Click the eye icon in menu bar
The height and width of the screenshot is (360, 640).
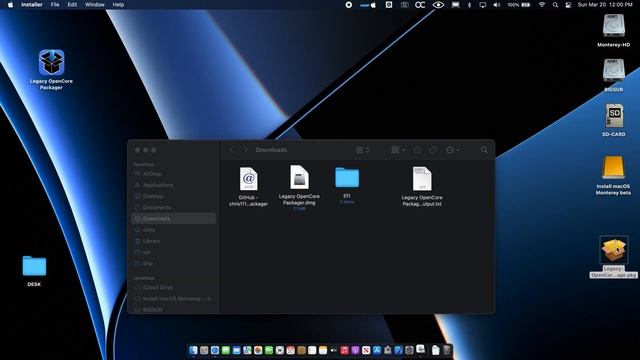(x=438, y=5)
